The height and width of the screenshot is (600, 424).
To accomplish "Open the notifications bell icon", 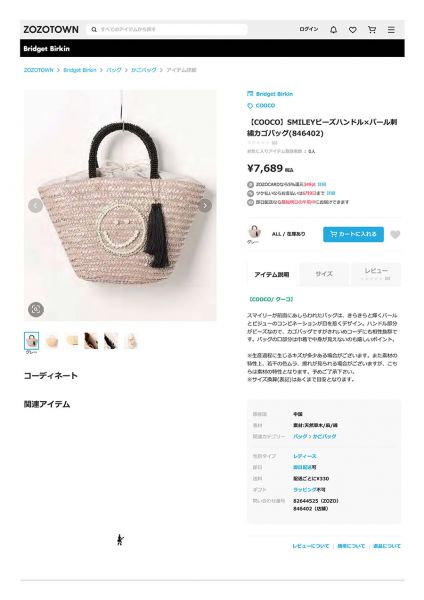I will [x=333, y=29].
